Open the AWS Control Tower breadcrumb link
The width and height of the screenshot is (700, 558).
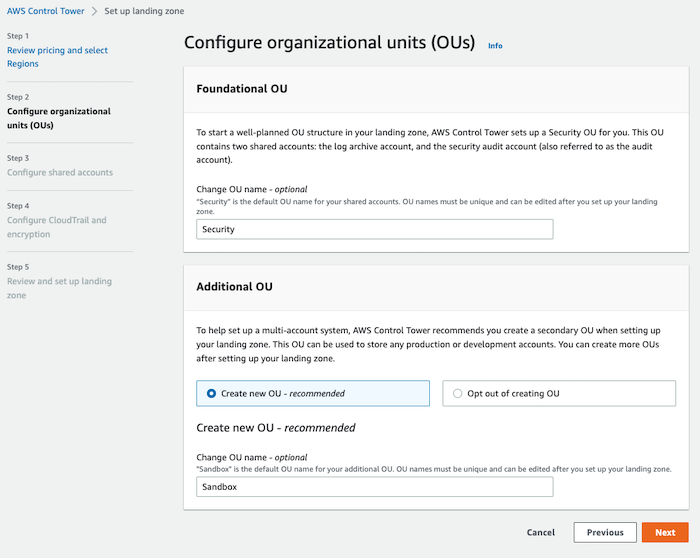pos(45,11)
